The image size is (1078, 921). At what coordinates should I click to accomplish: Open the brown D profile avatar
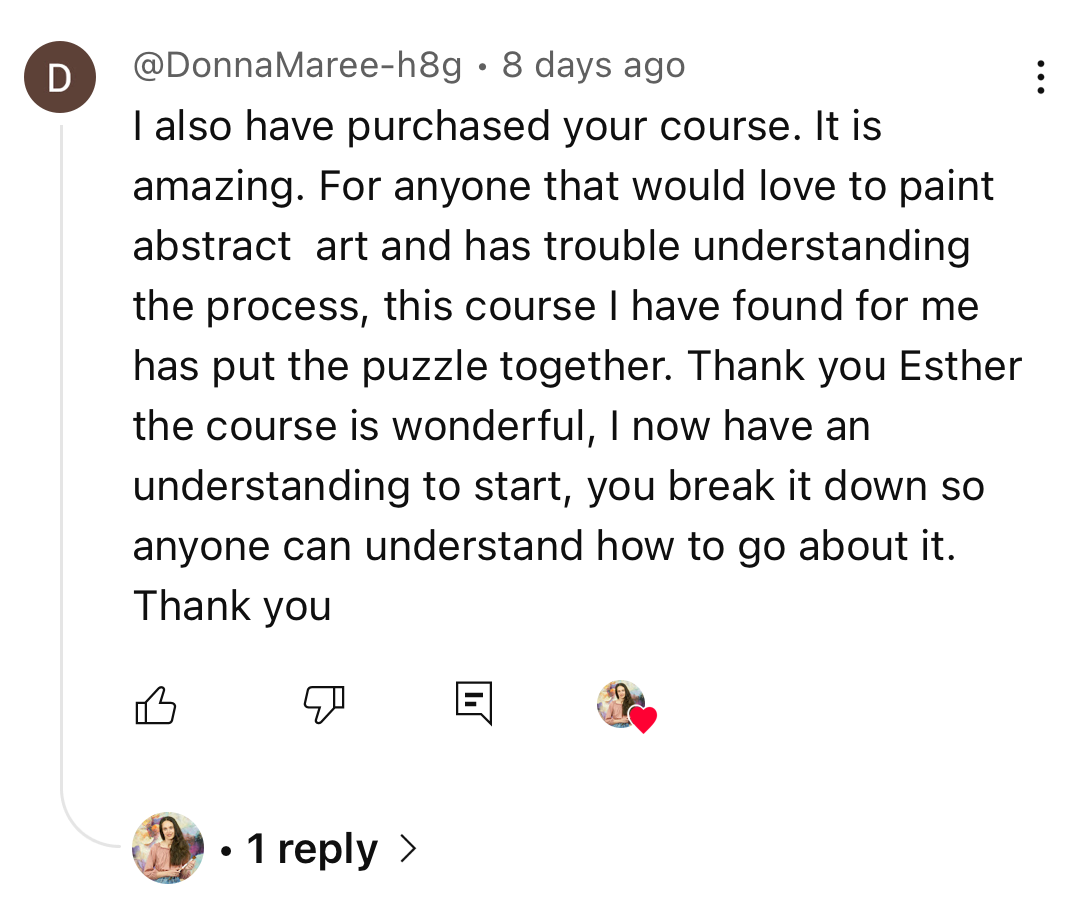(x=60, y=77)
